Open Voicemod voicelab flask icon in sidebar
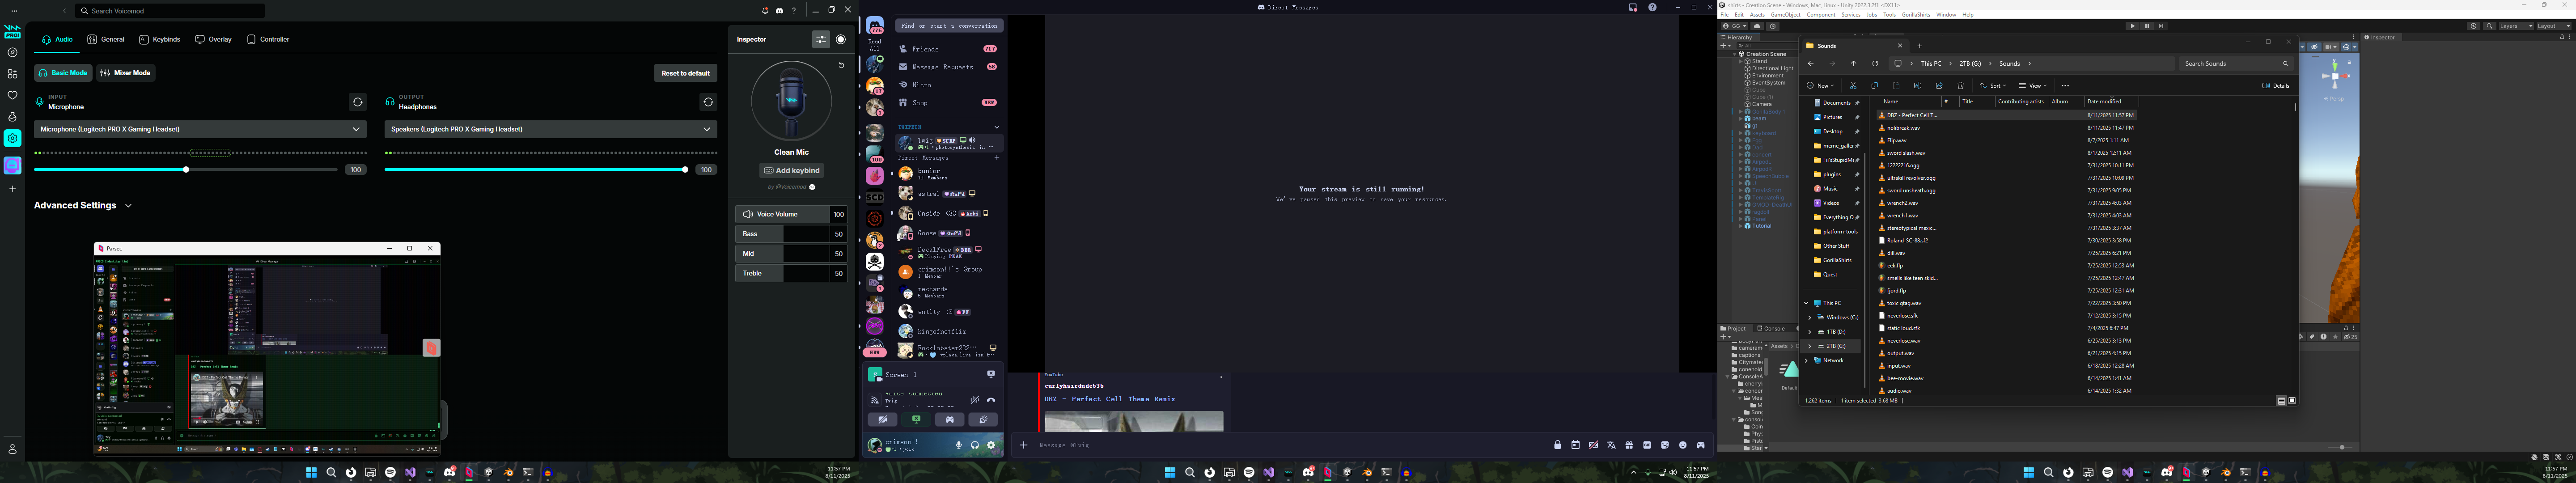 [12, 117]
